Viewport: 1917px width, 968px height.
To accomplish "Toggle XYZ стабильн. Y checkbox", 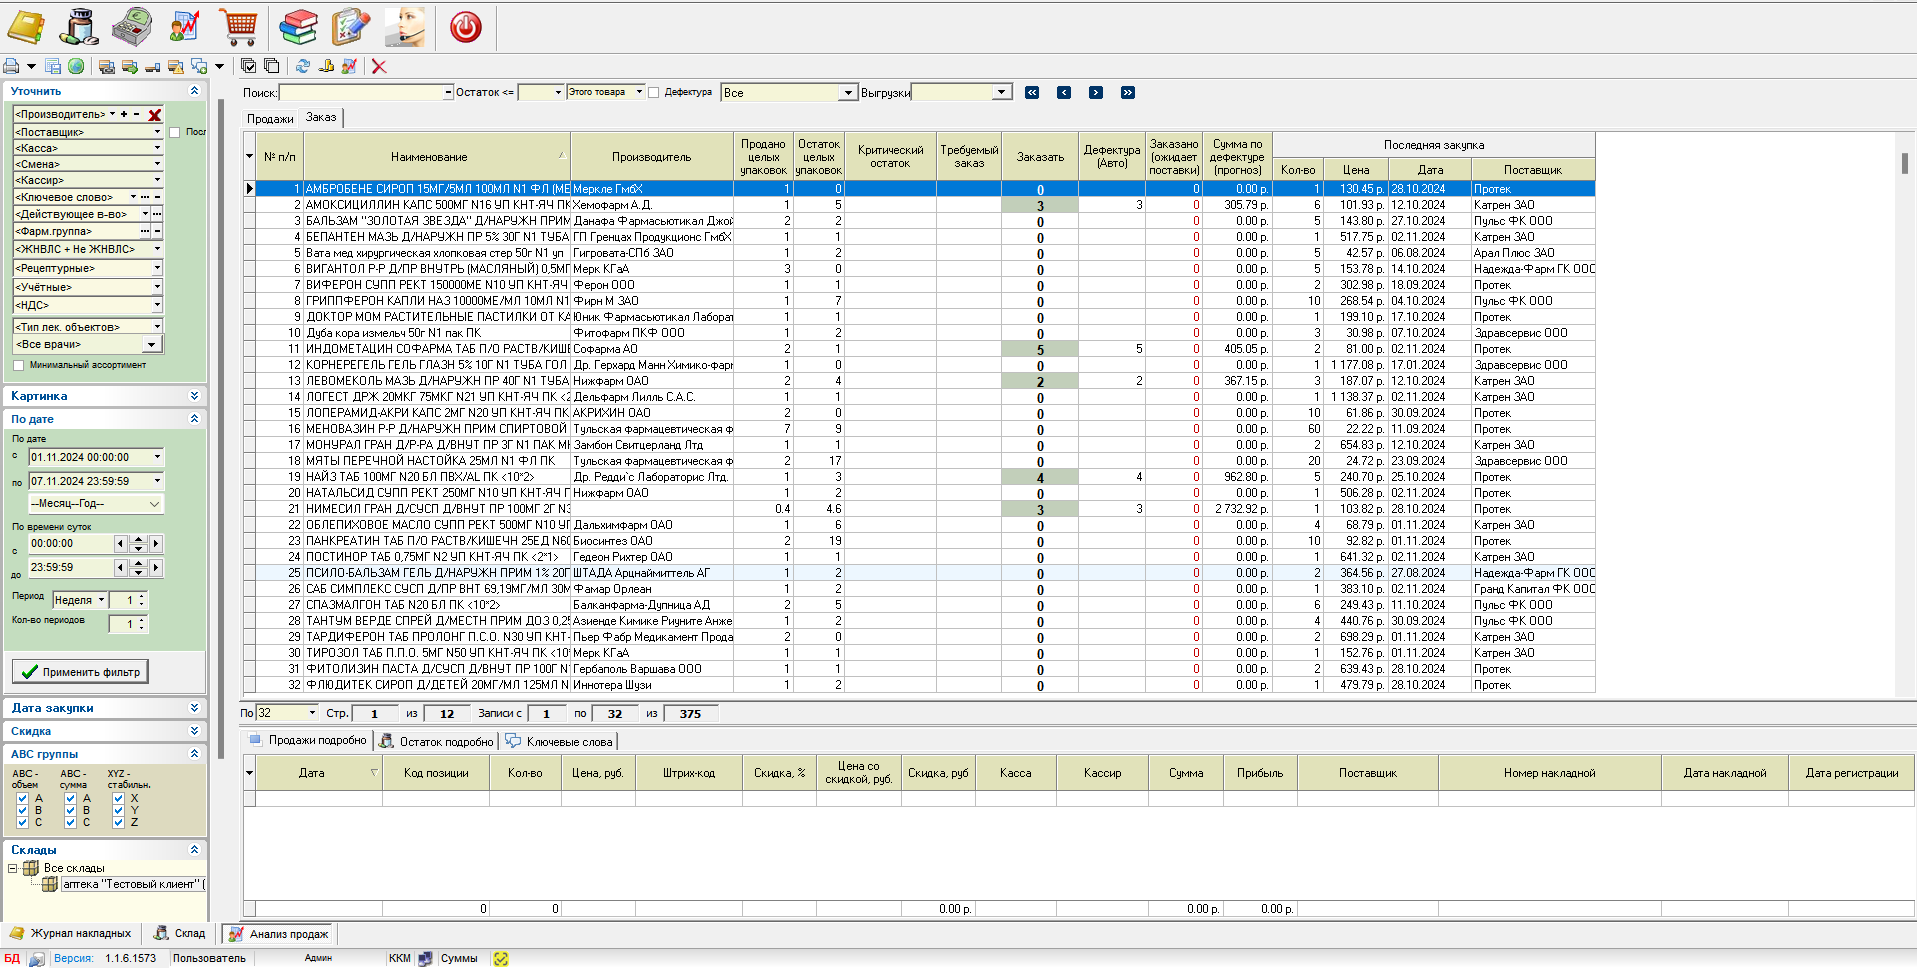I will (118, 810).
